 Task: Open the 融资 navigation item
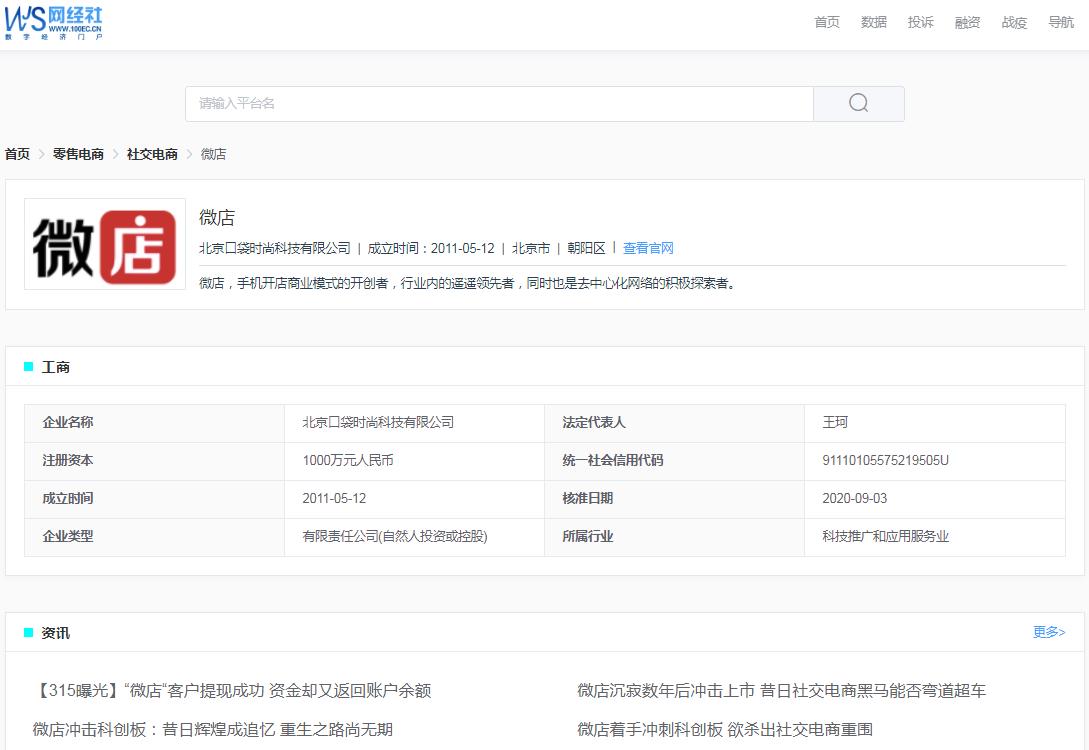pos(967,22)
